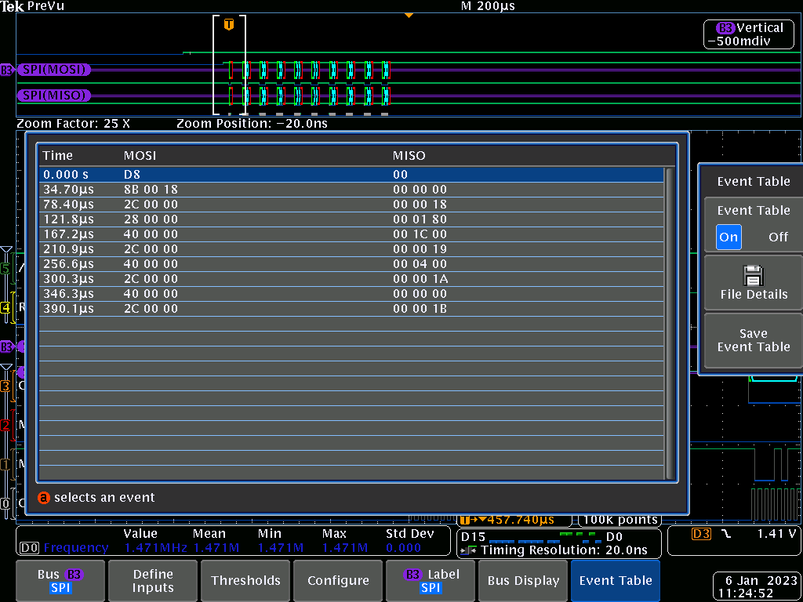This screenshot has width=803, height=602.
Task: Turn Event Table Off
Action: pyautogui.click(x=778, y=237)
